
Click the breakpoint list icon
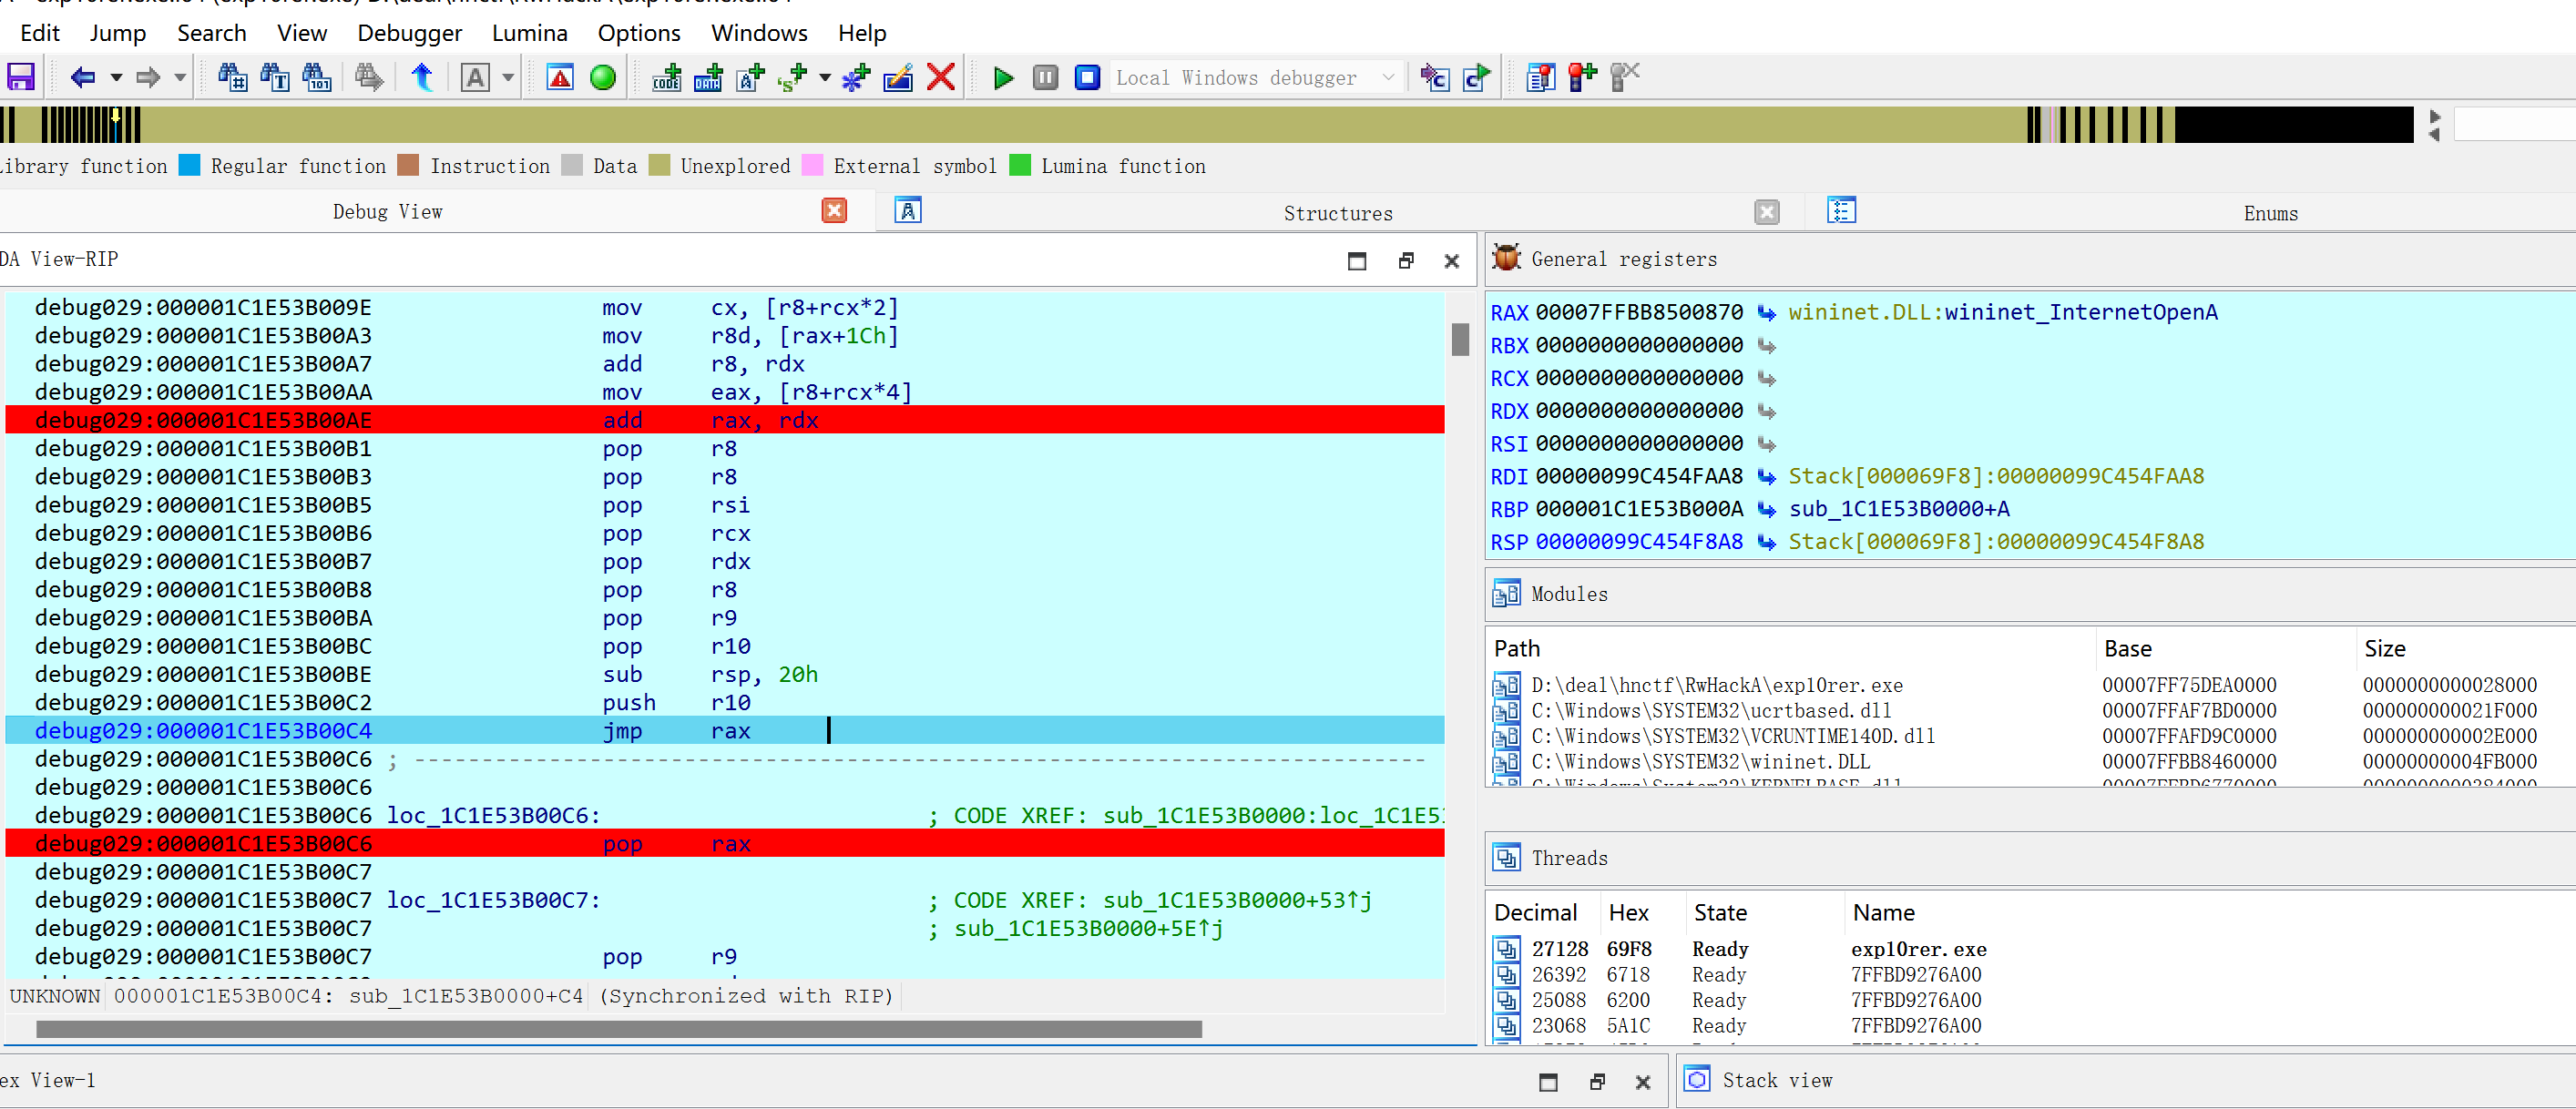coord(1541,77)
